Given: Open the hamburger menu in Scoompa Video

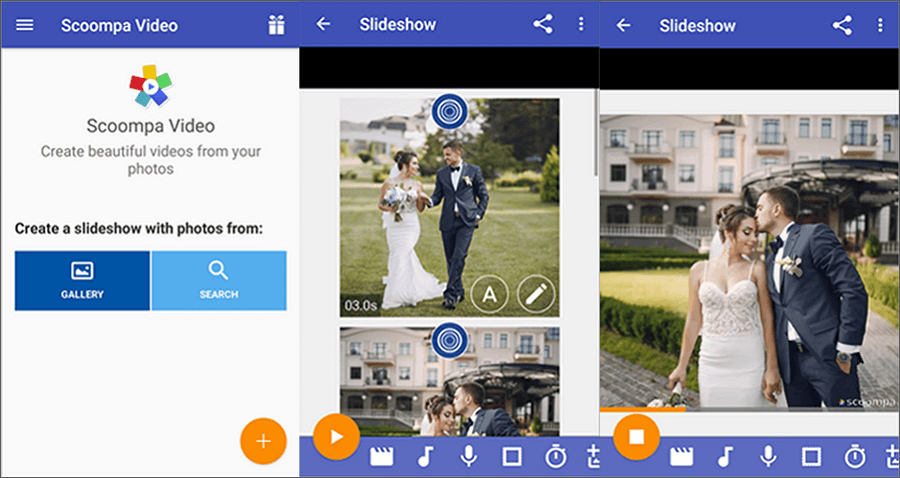Looking at the screenshot, I should click(25, 25).
